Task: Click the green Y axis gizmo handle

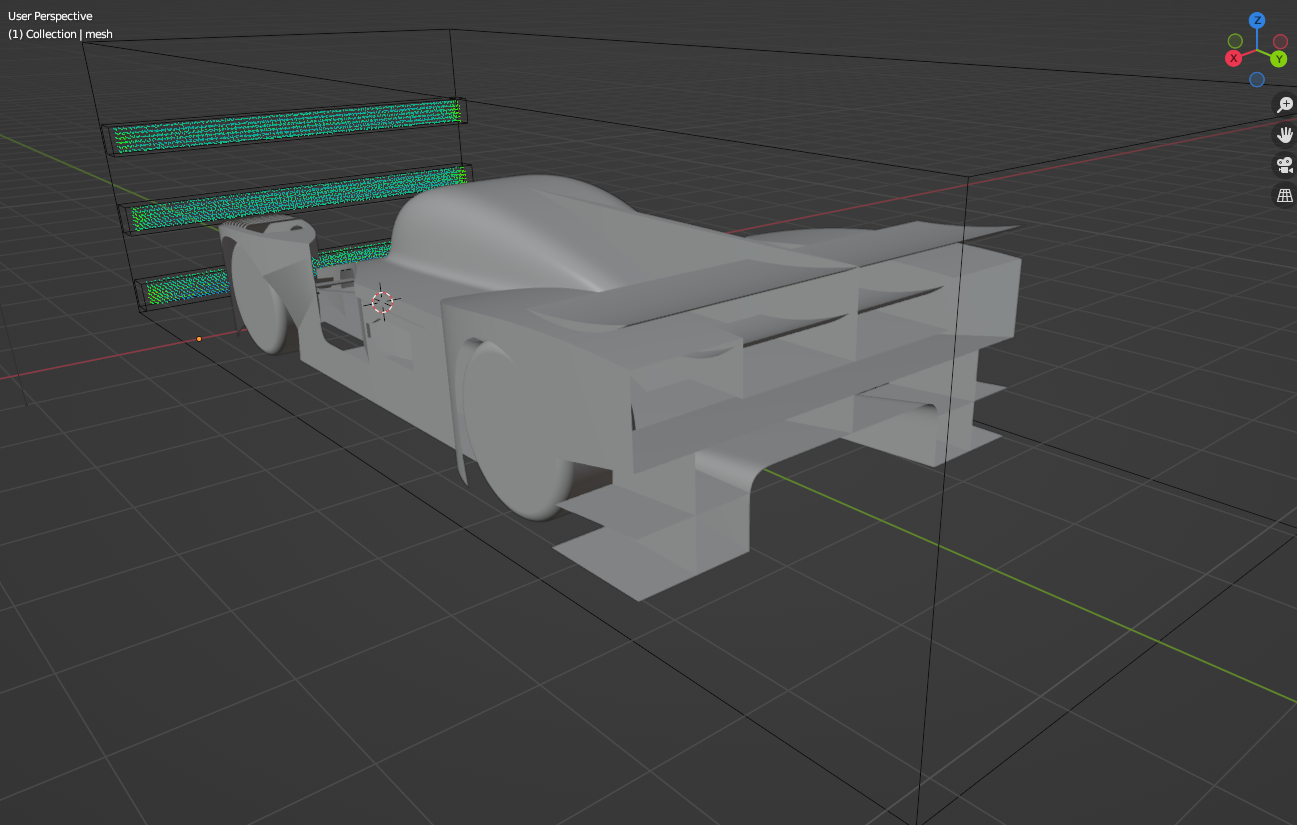Action: pyautogui.click(x=1278, y=59)
